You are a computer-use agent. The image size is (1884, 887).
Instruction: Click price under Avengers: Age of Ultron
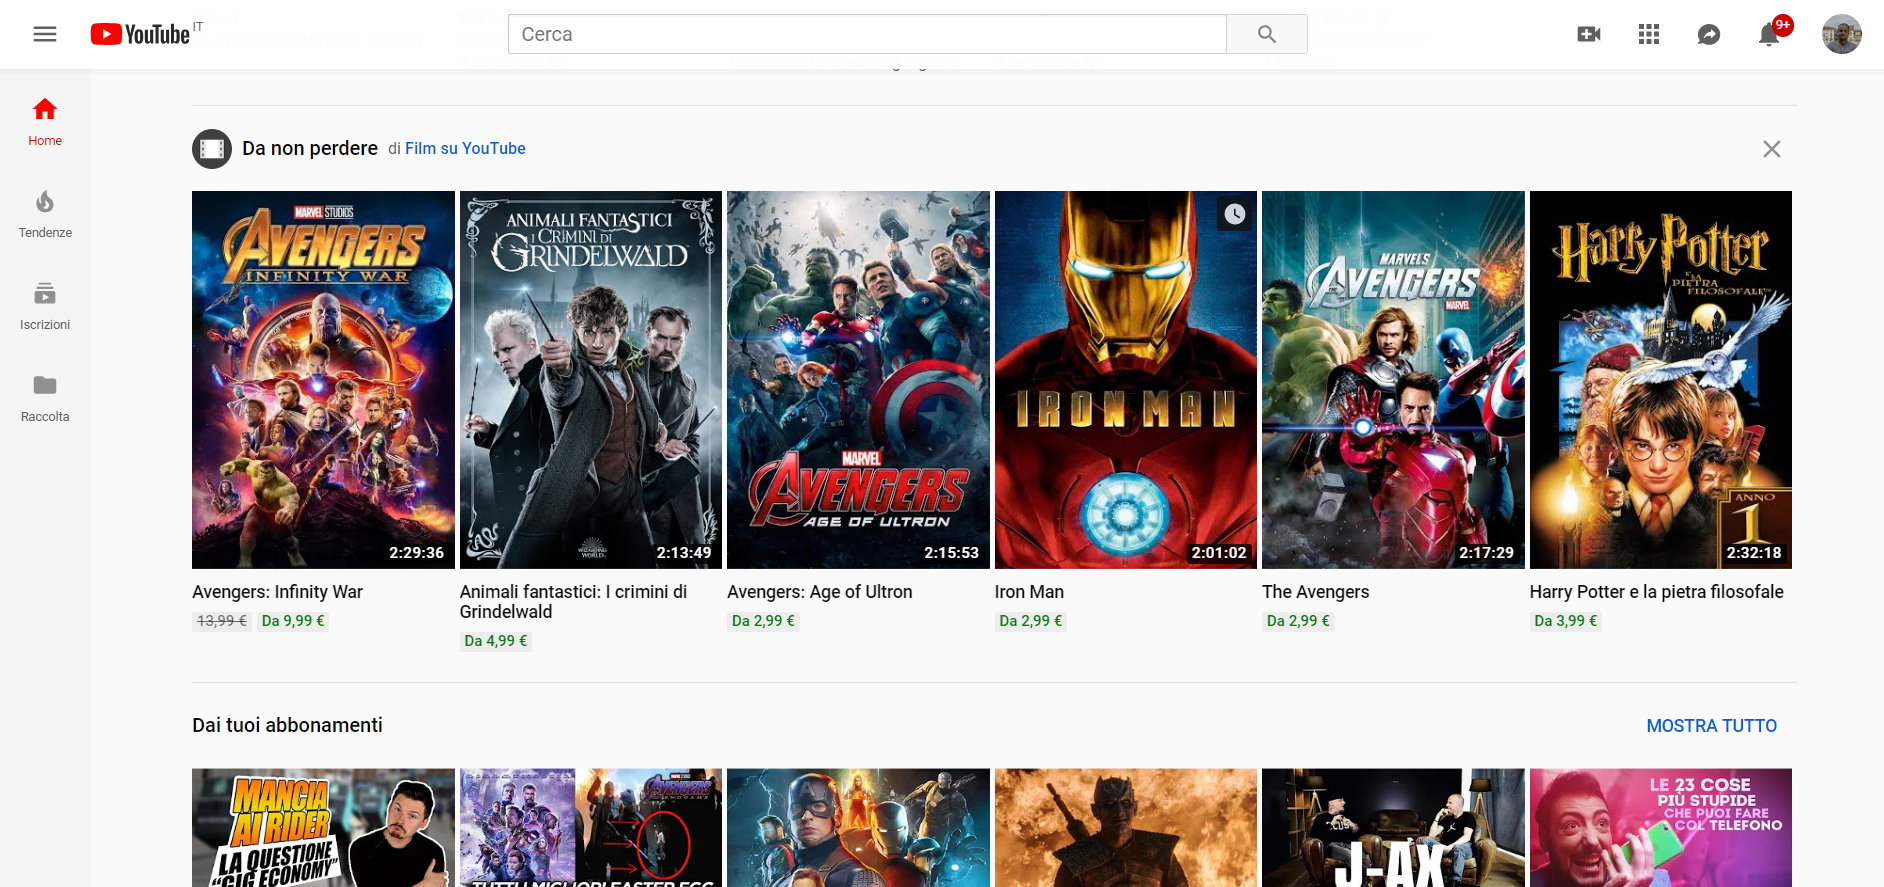763,621
